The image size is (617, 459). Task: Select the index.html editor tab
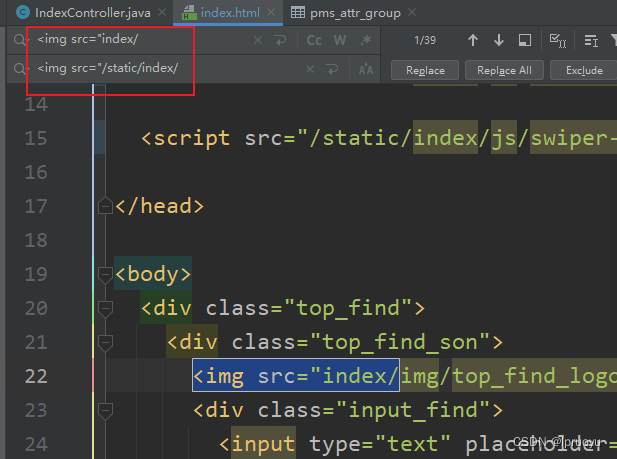230,13
